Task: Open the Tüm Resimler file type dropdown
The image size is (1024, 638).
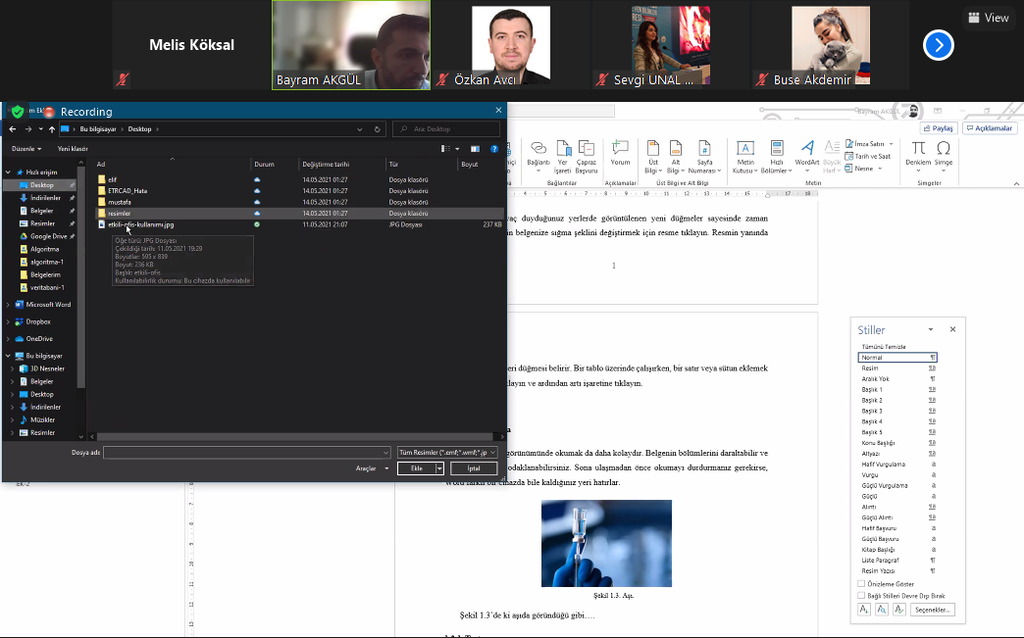Action: pyautogui.click(x=448, y=453)
